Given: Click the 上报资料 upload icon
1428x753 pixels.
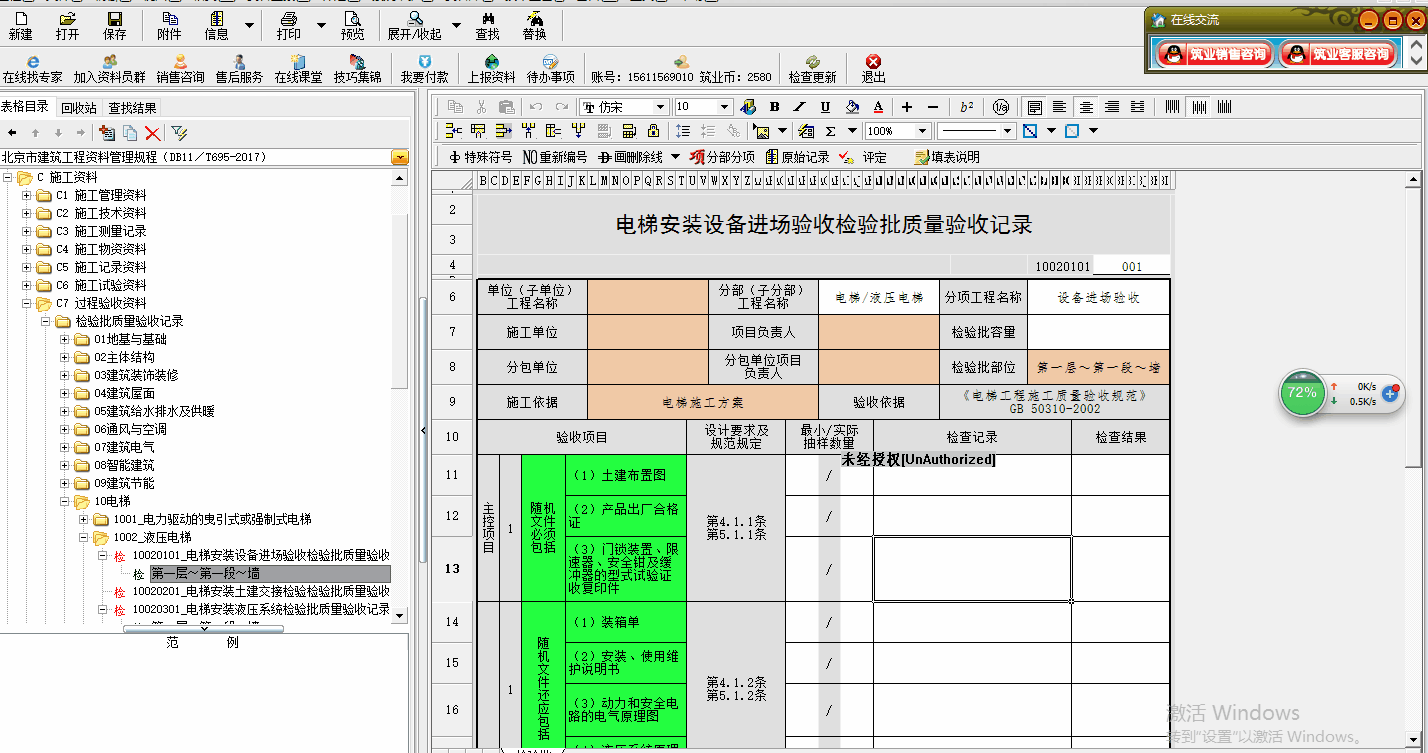Looking at the screenshot, I should pos(491,68).
